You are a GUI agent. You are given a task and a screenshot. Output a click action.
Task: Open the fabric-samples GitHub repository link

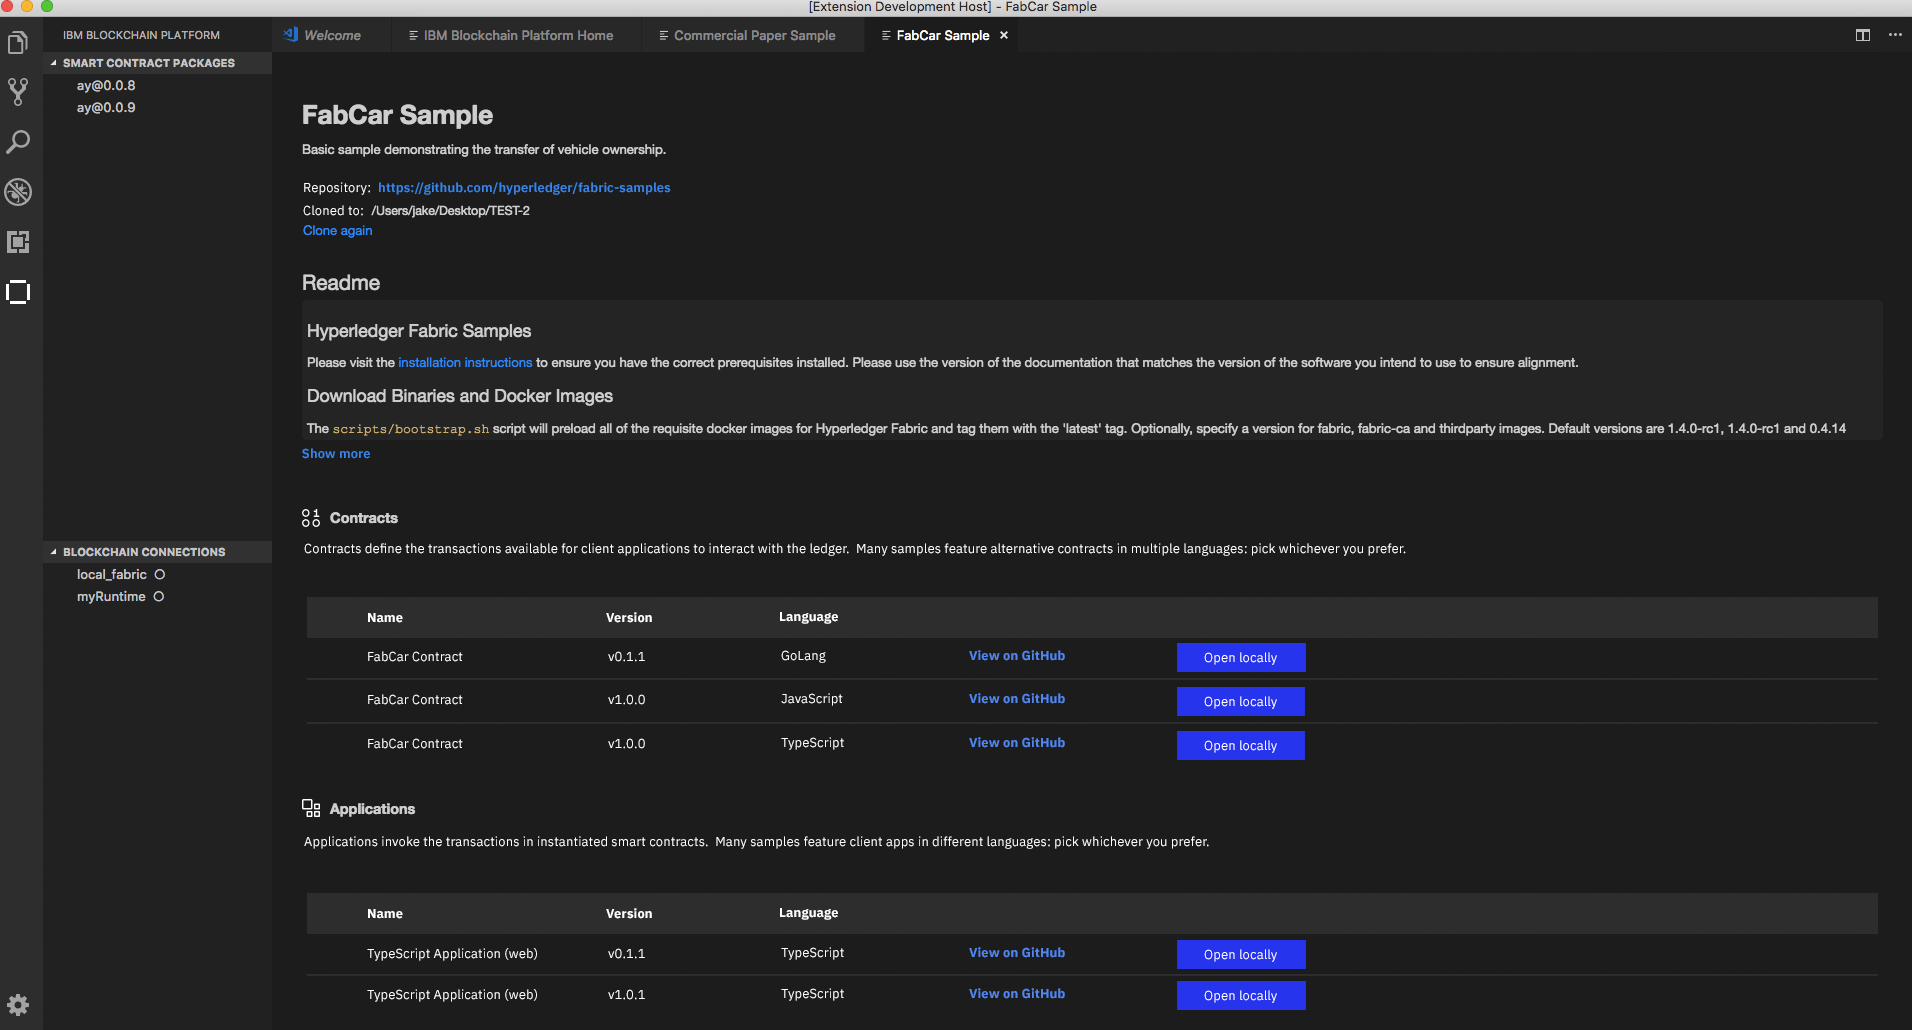[524, 187]
